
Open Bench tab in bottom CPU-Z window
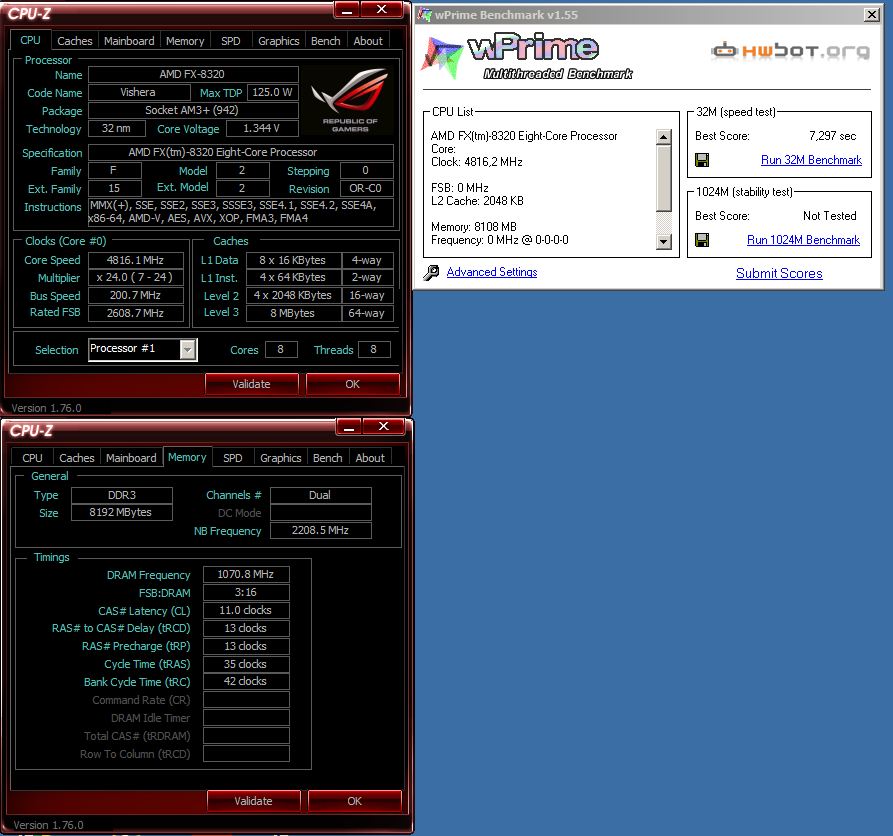[327, 458]
